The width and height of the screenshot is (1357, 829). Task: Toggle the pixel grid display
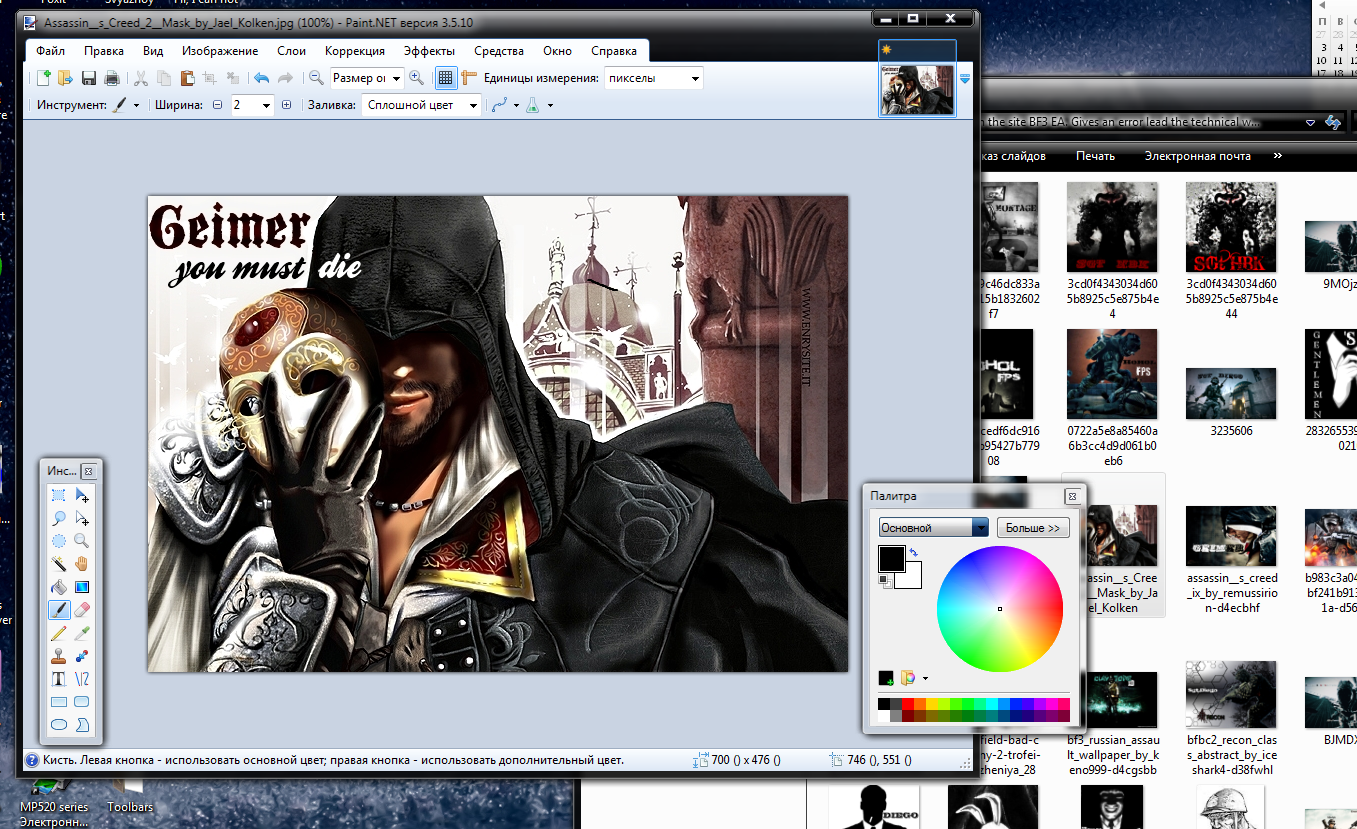[446, 78]
